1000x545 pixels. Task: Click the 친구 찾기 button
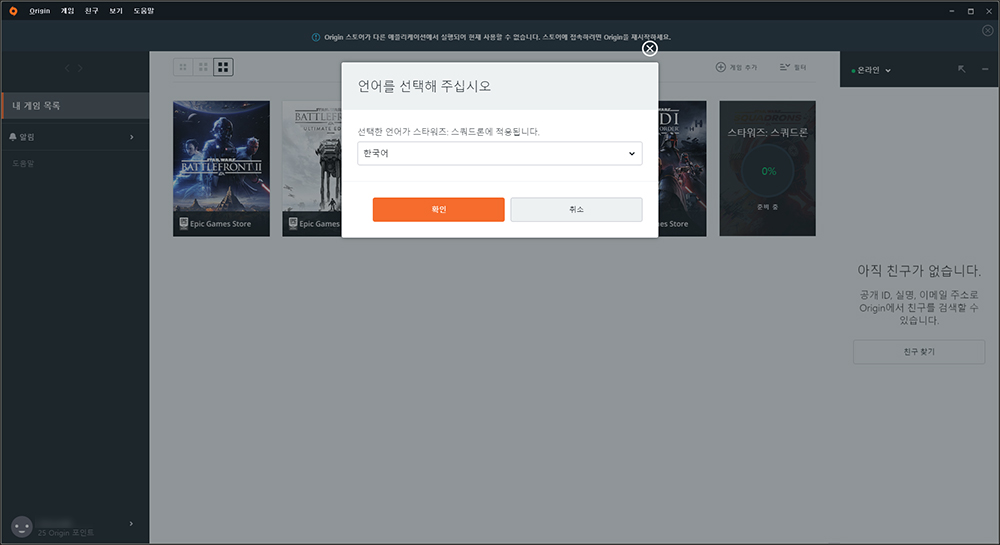click(x=919, y=352)
